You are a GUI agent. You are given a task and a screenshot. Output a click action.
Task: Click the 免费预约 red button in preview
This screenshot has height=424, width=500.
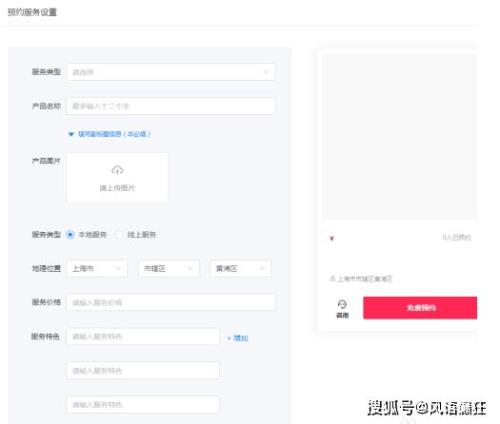[420, 308]
